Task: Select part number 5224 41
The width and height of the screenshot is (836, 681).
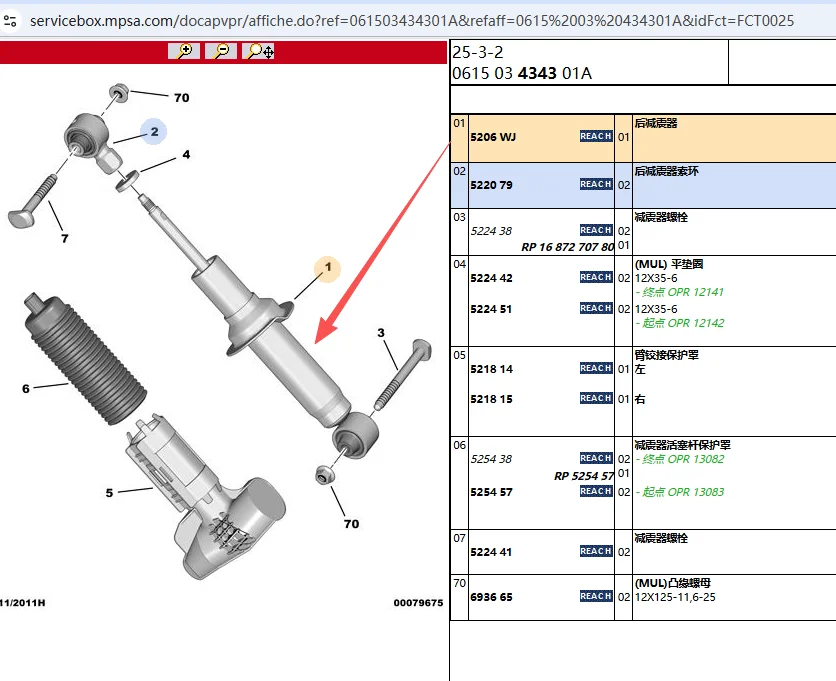Action: tap(491, 552)
